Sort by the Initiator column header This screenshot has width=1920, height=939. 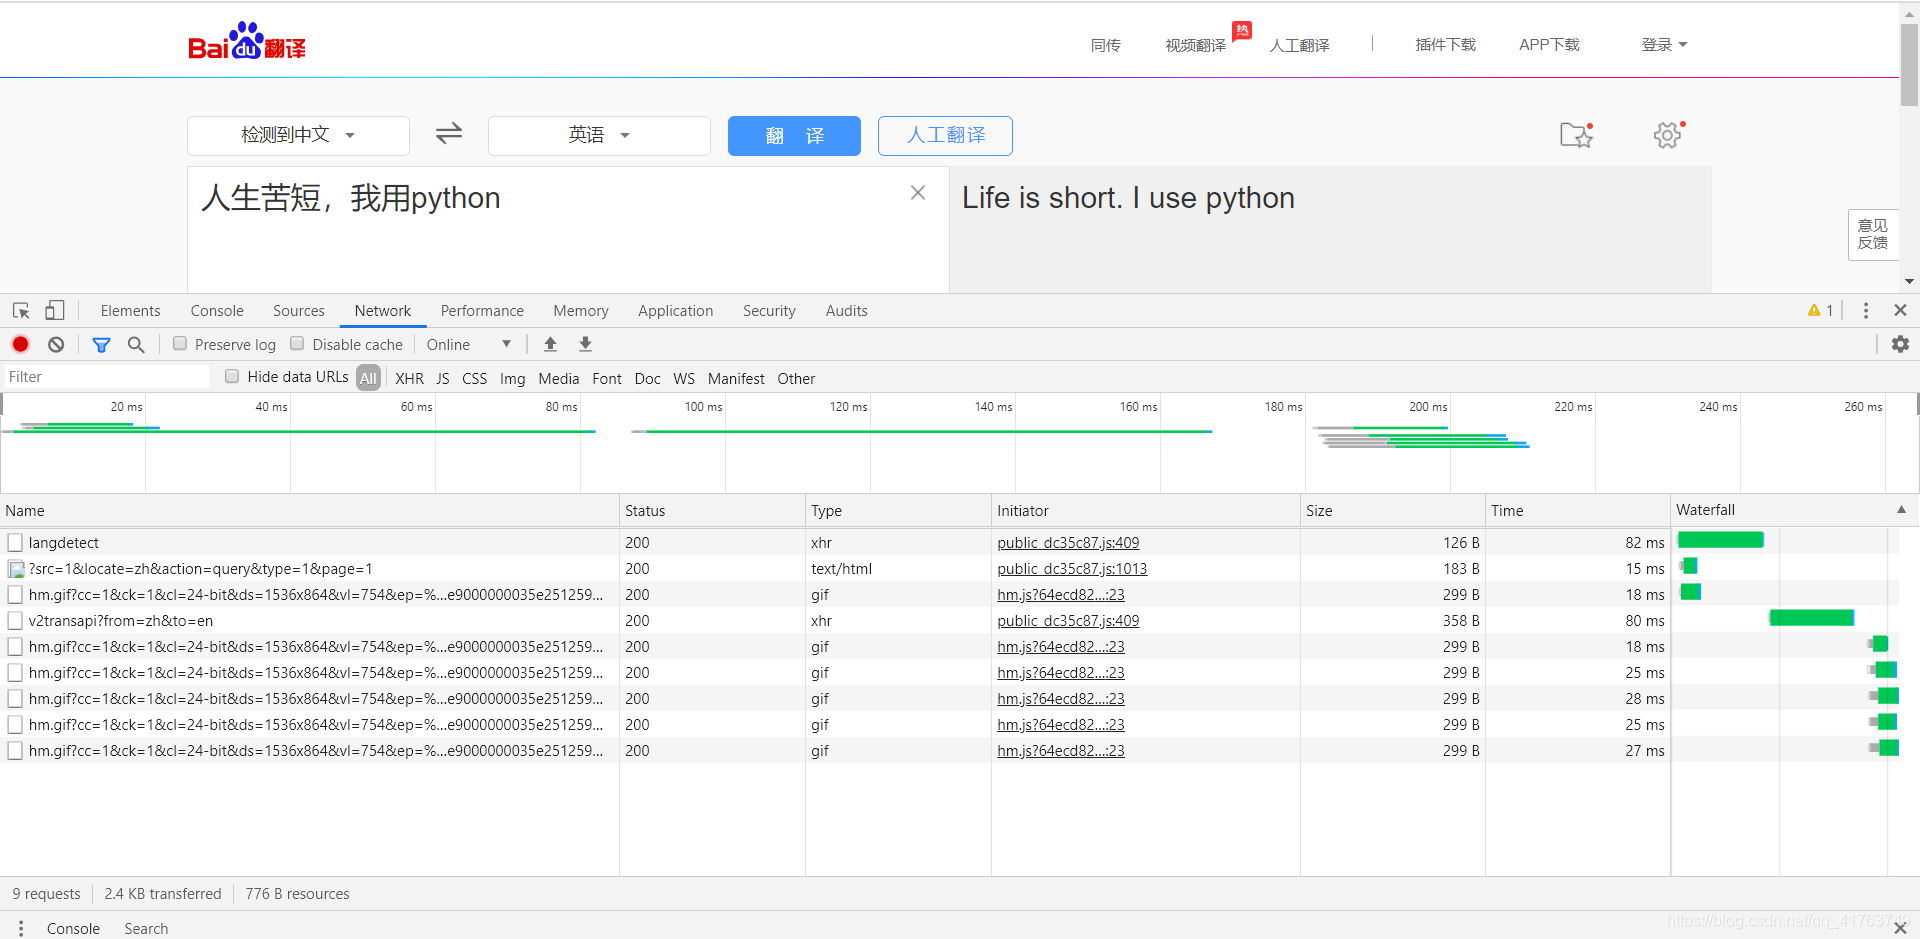pyautogui.click(x=1145, y=510)
